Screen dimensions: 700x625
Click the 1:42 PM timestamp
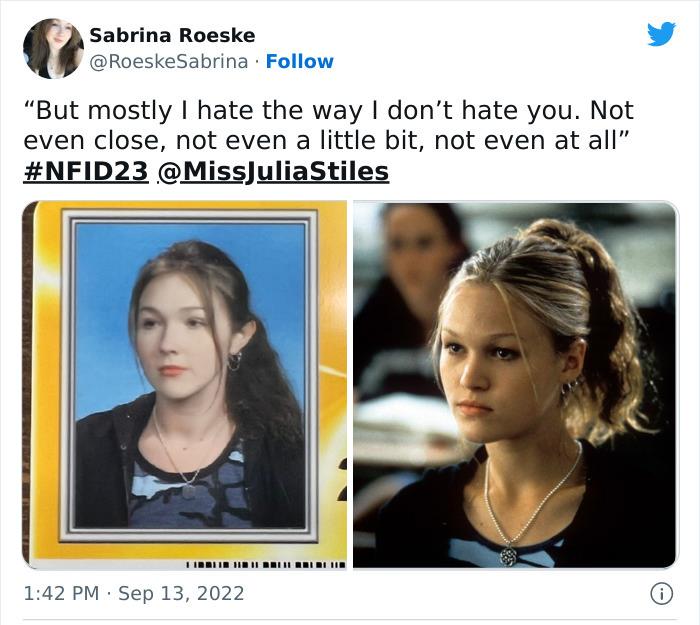61,593
